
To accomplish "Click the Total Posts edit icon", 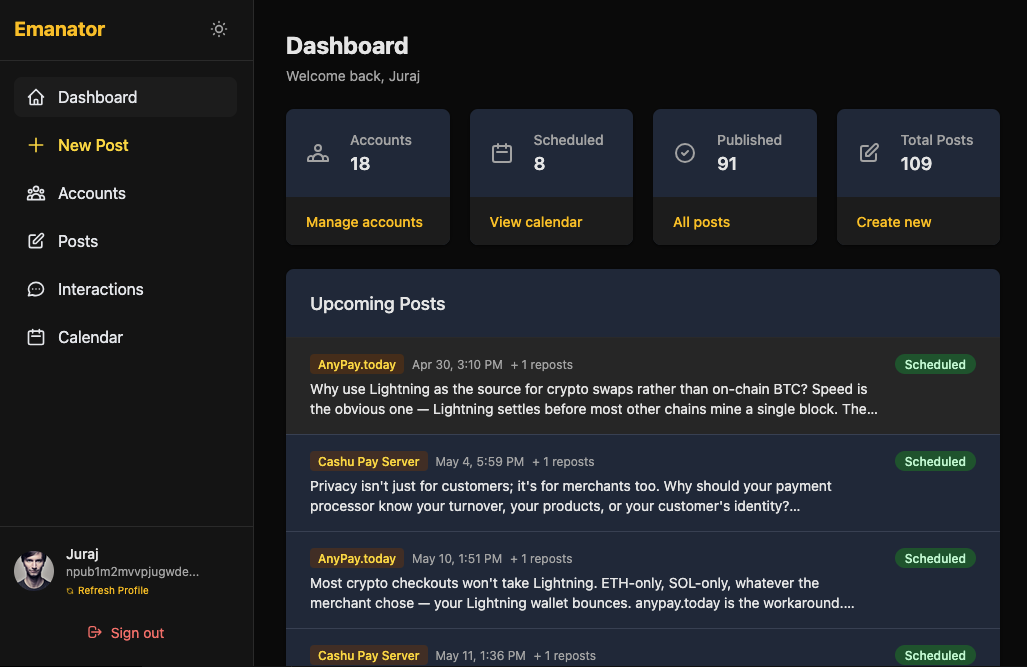I will 869,153.
